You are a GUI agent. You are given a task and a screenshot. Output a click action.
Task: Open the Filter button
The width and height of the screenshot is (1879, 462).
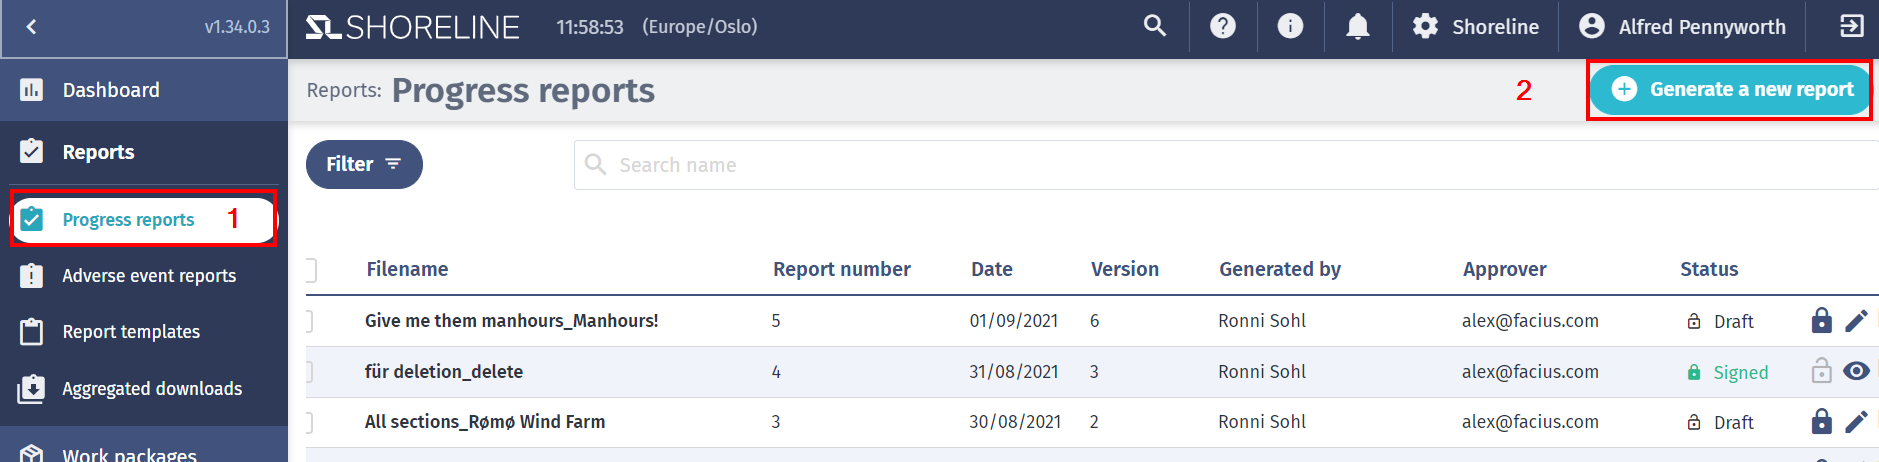pyautogui.click(x=364, y=164)
